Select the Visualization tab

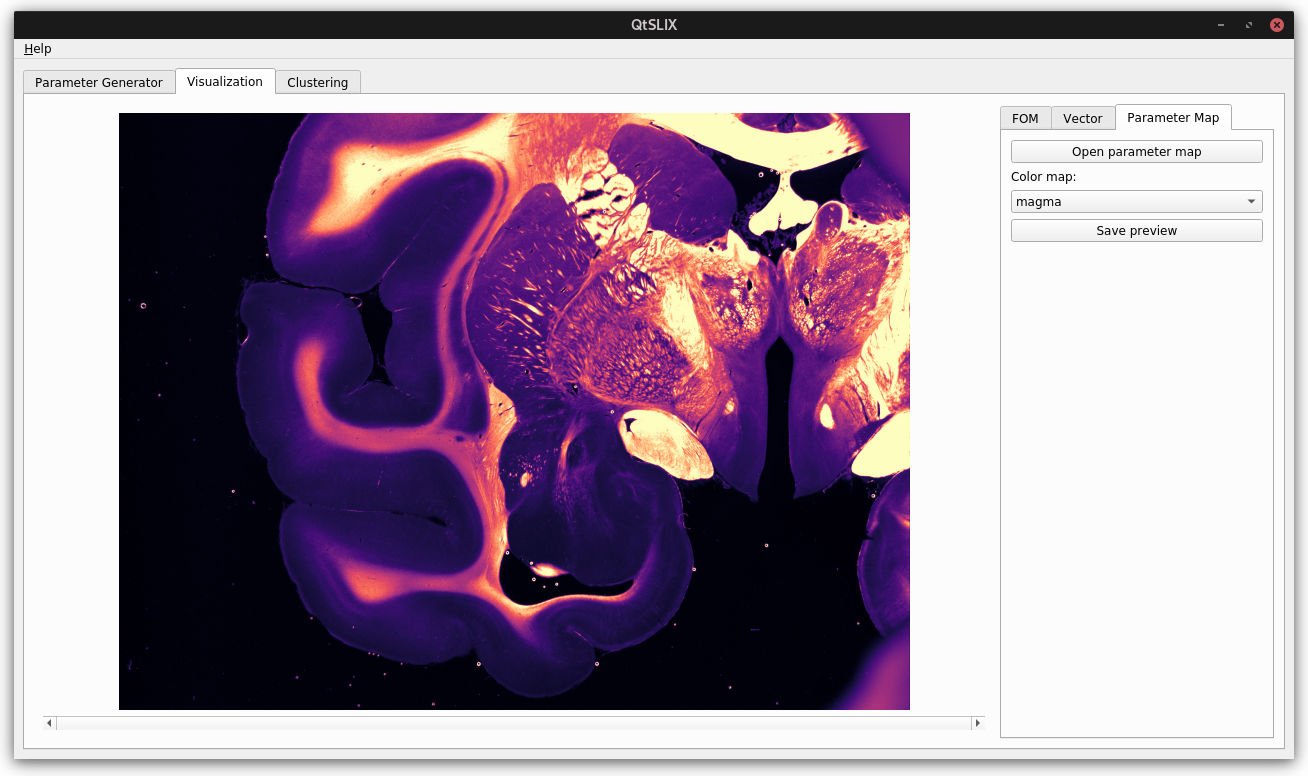(x=225, y=81)
